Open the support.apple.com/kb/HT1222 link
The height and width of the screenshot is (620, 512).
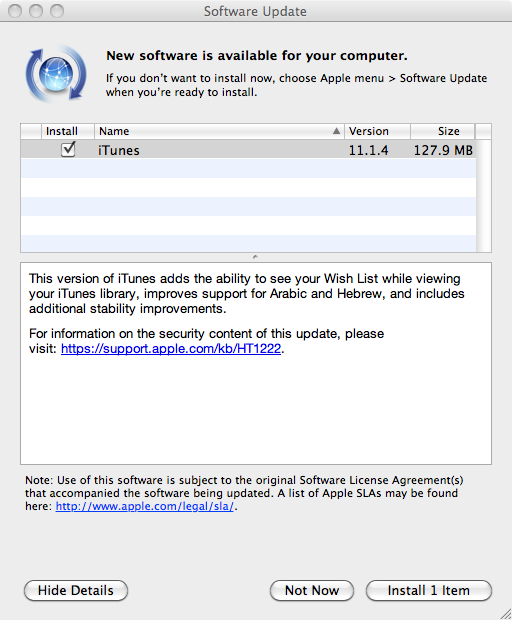(171, 348)
